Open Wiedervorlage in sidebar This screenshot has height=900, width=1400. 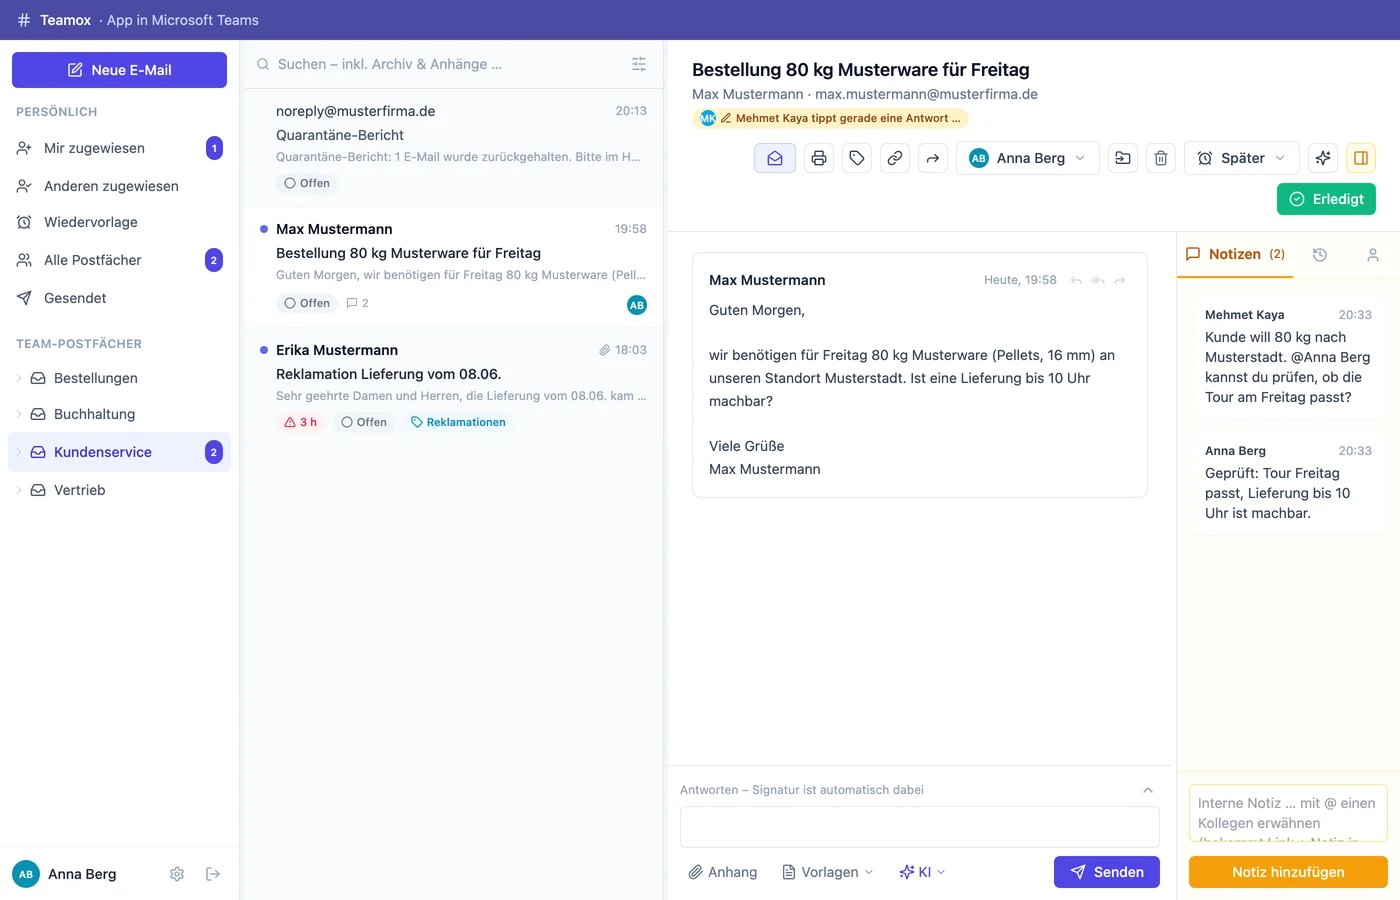pos(119,222)
